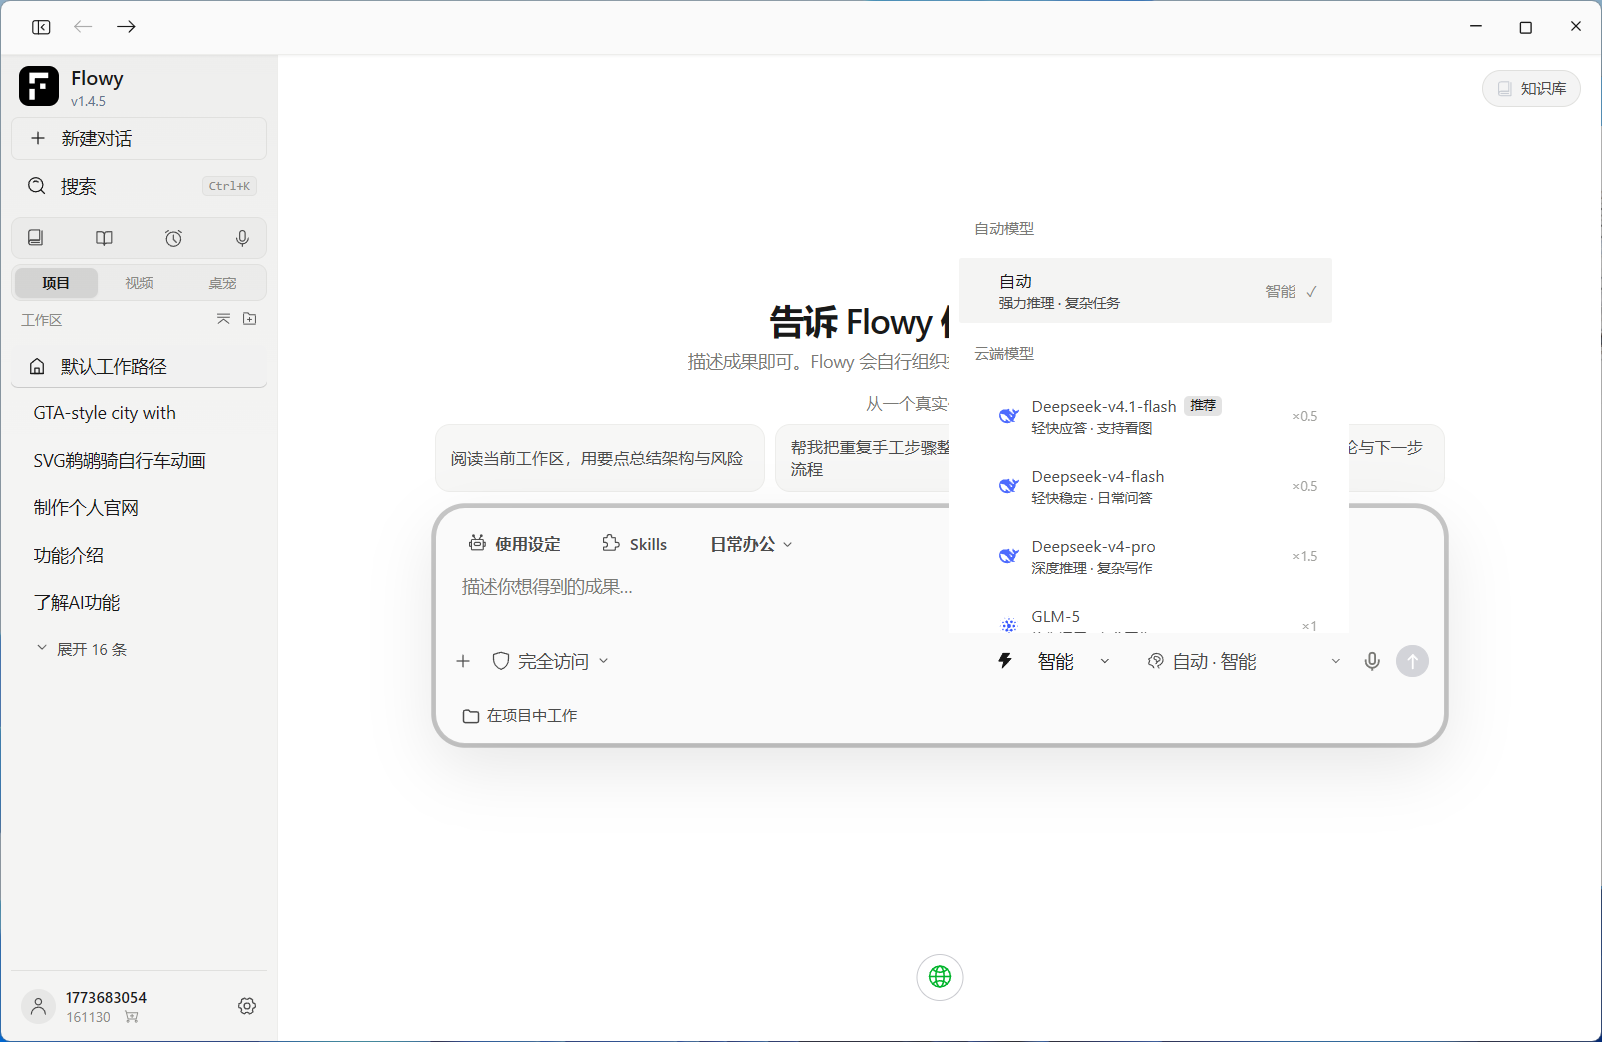The width and height of the screenshot is (1602, 1042).
Task: Click the Flowy logo icon
Action: tap(39, 86)
